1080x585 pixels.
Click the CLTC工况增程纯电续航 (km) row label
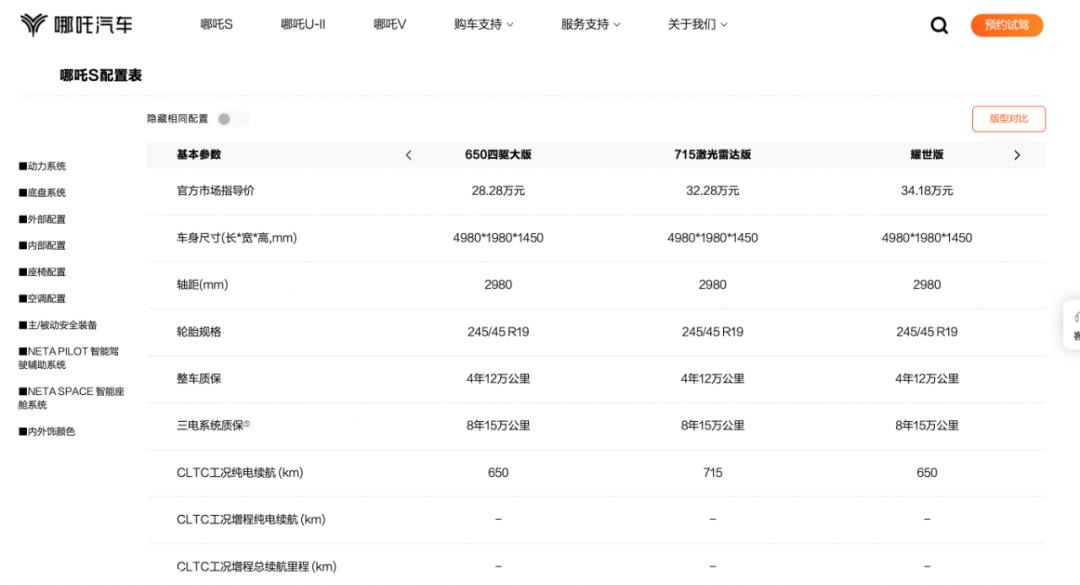pyautogui.click(x=251, y=520)
